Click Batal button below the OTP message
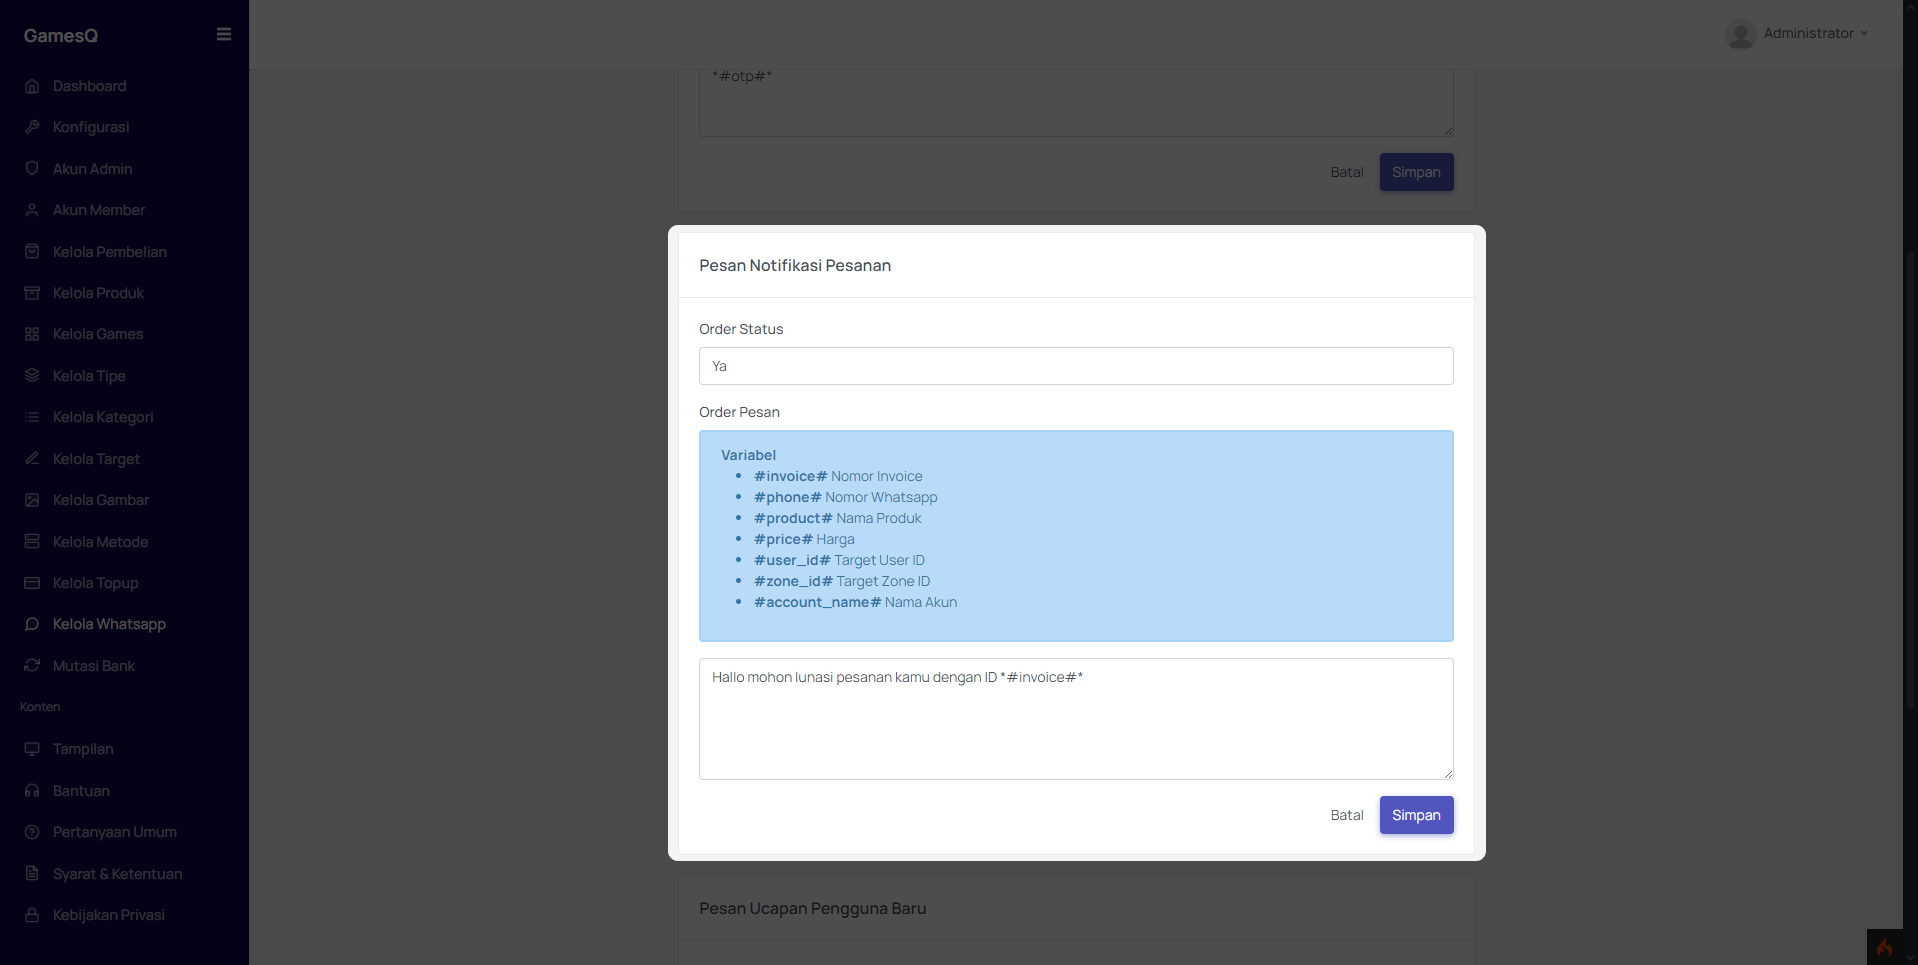The image size is (1918, 965). pos(1347,172)
